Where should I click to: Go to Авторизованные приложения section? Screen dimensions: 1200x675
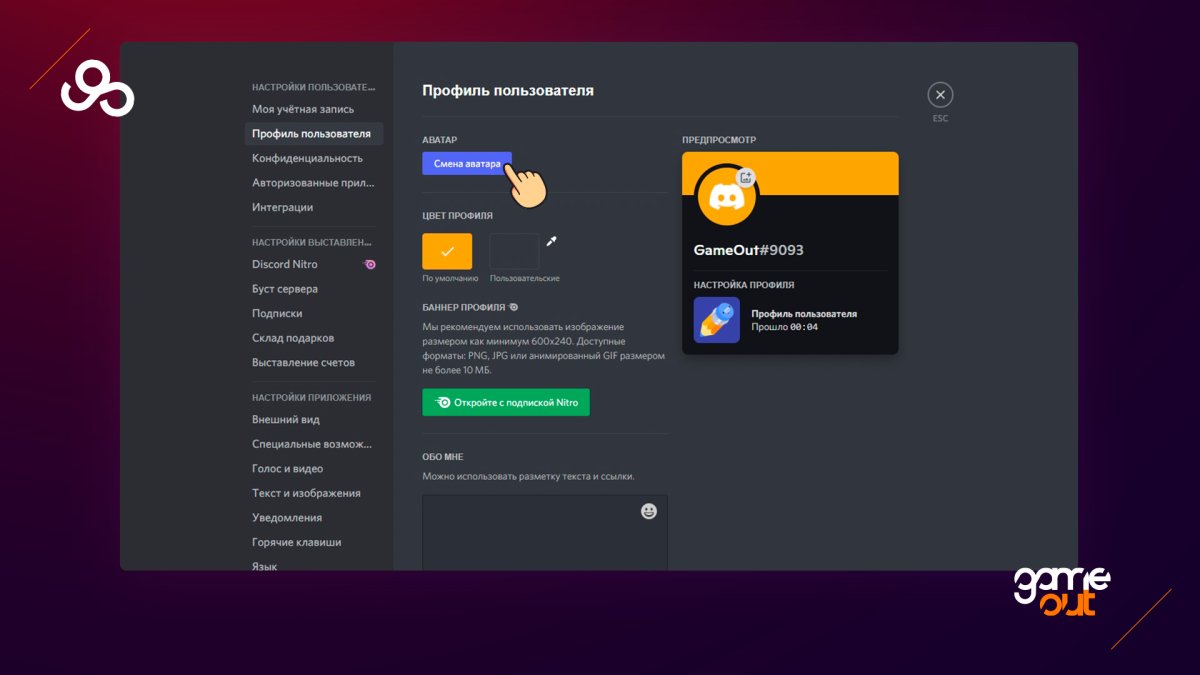pyautogui.click(x=313, y=183)
